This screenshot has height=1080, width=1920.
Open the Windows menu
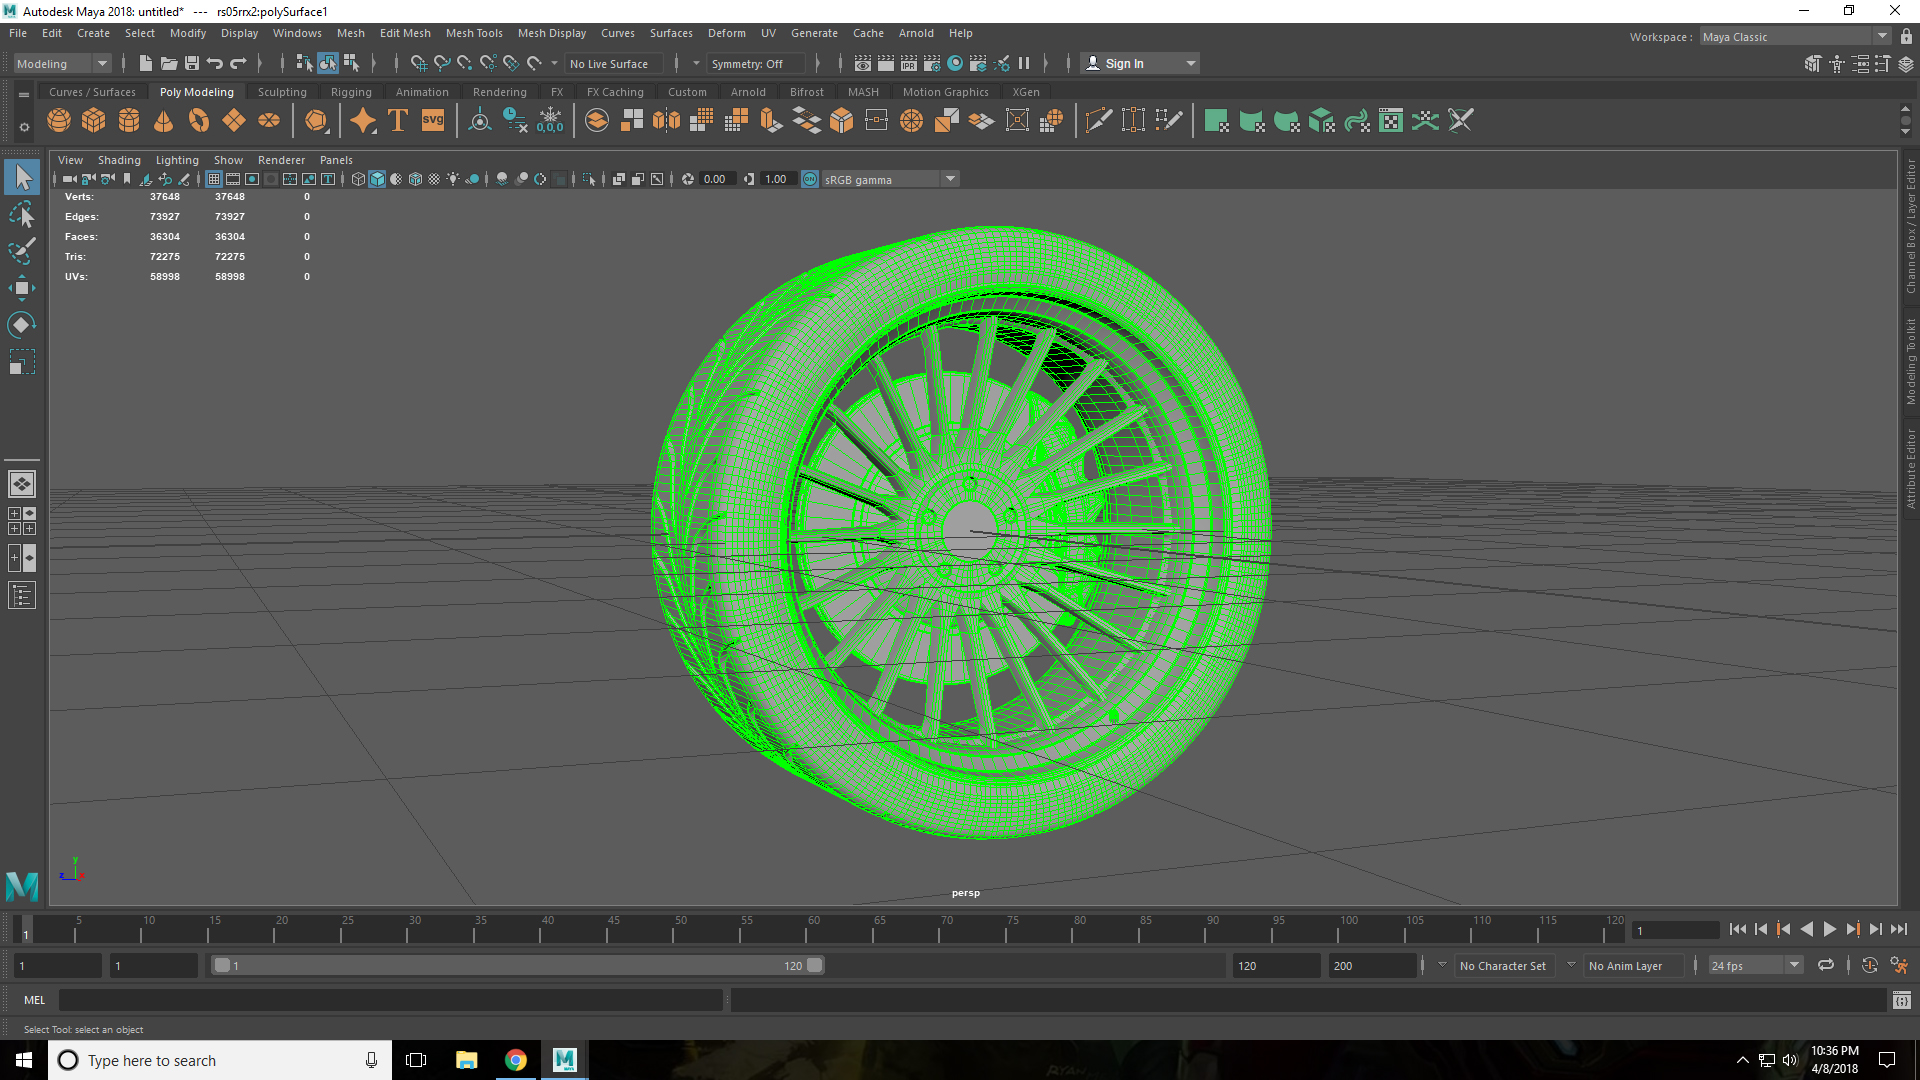pos(297,33)
